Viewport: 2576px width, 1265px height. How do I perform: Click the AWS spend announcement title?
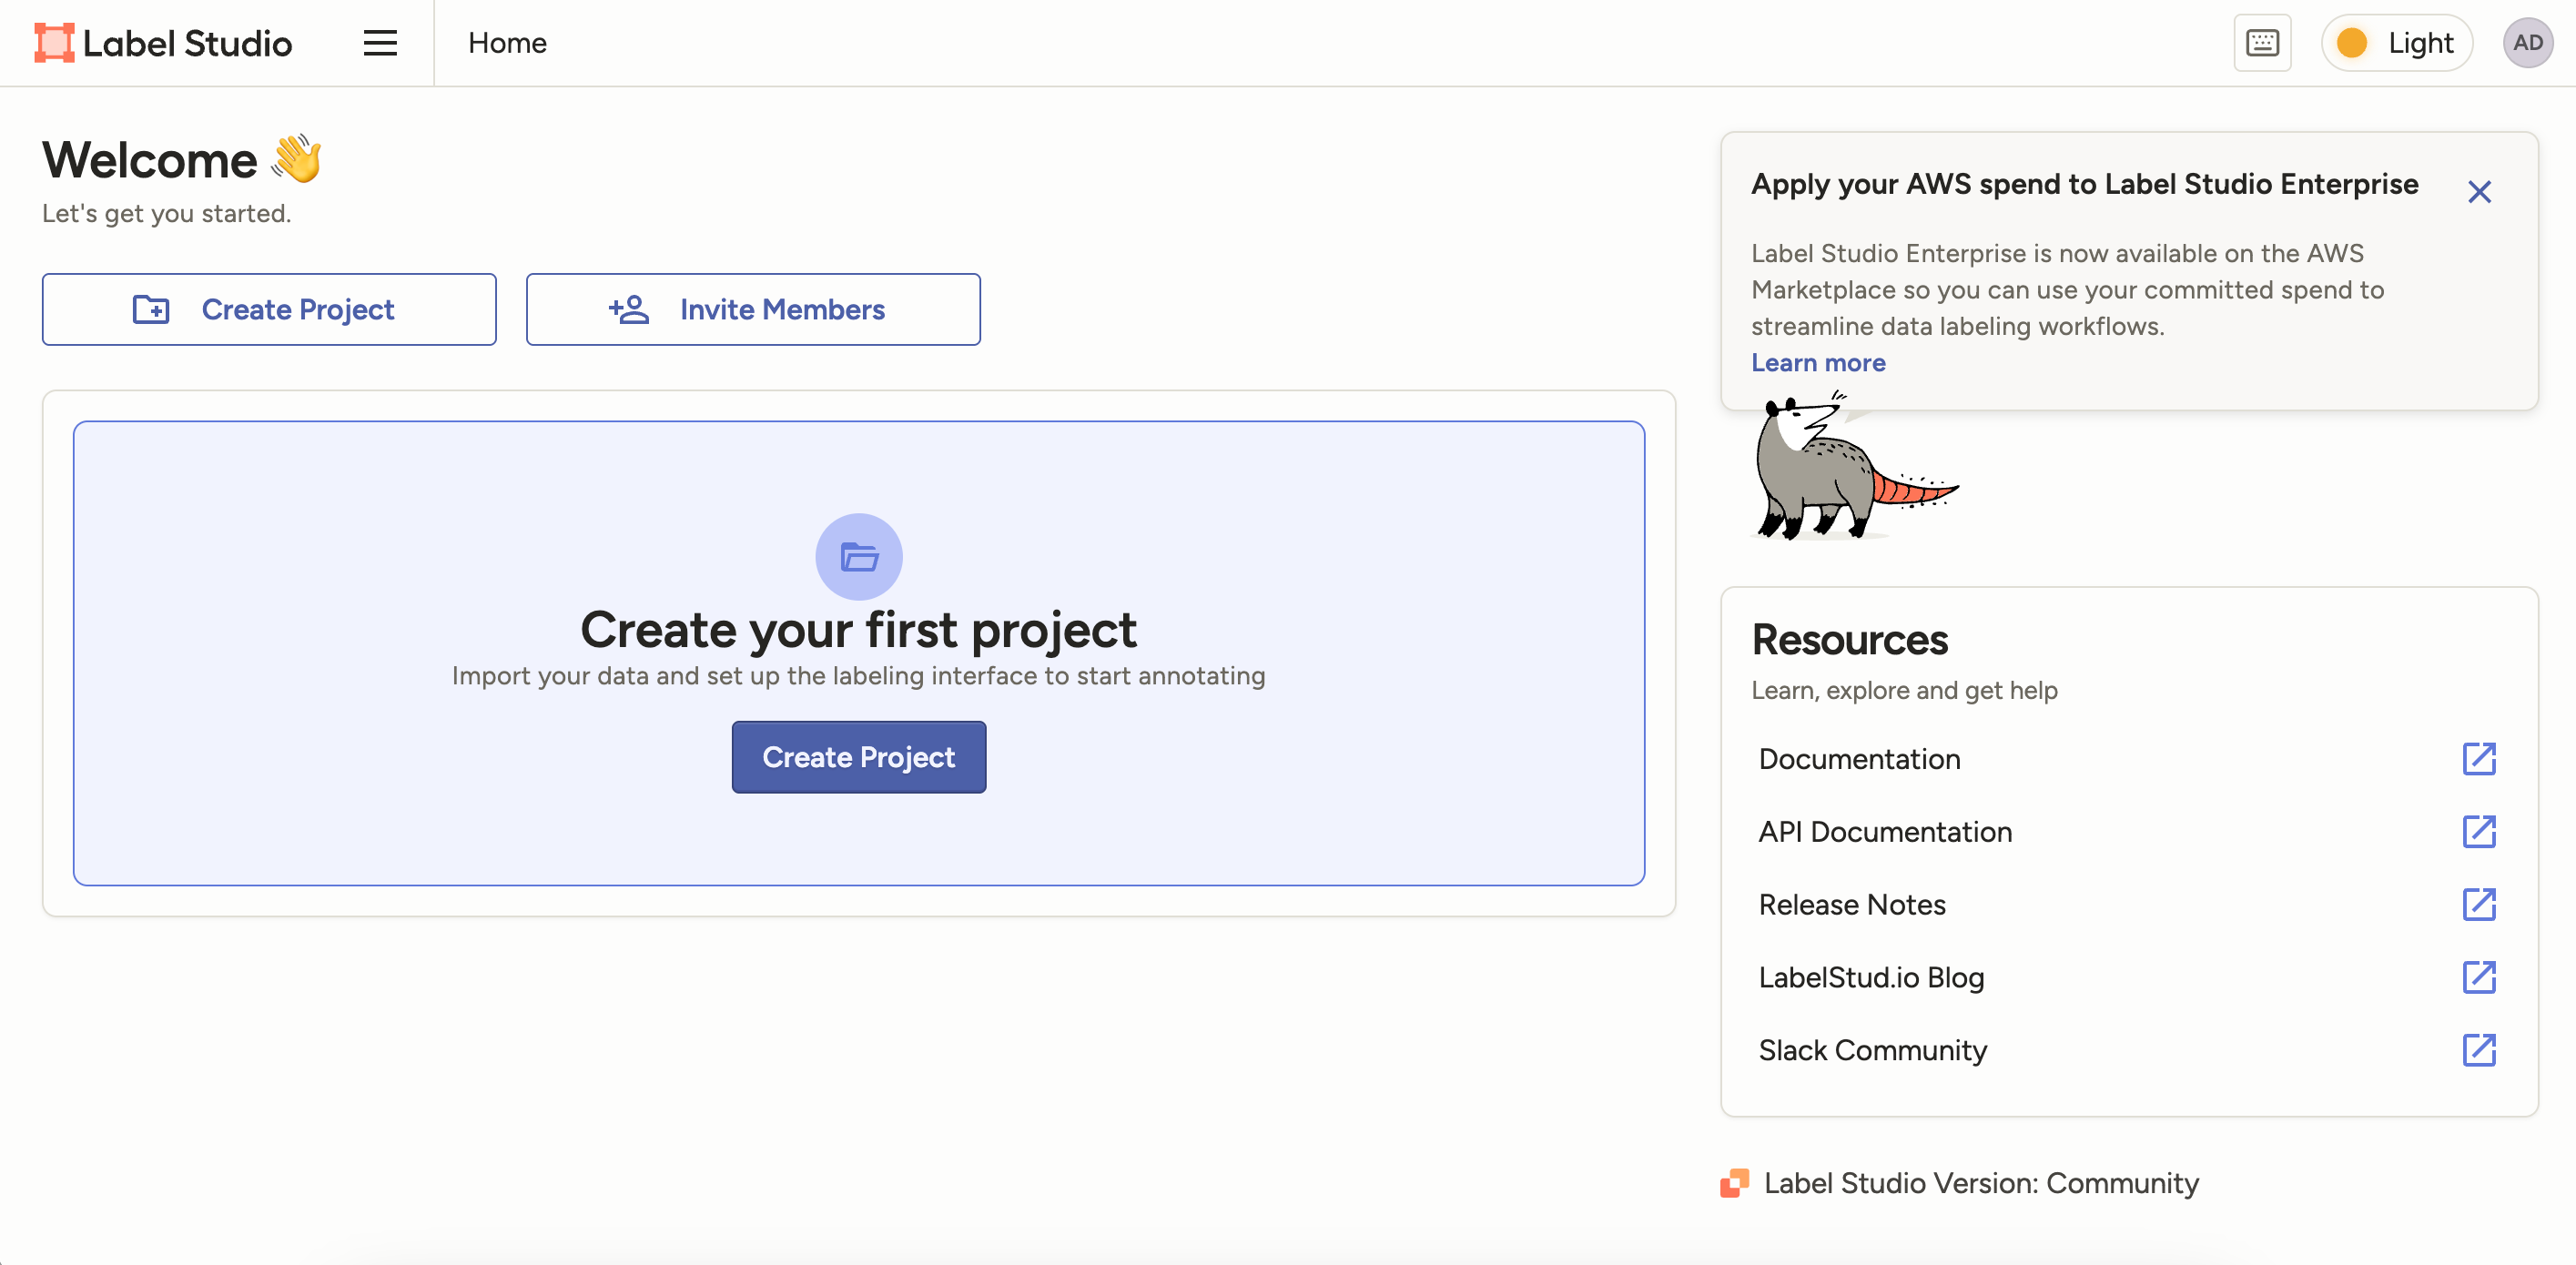pos(2085,184)
